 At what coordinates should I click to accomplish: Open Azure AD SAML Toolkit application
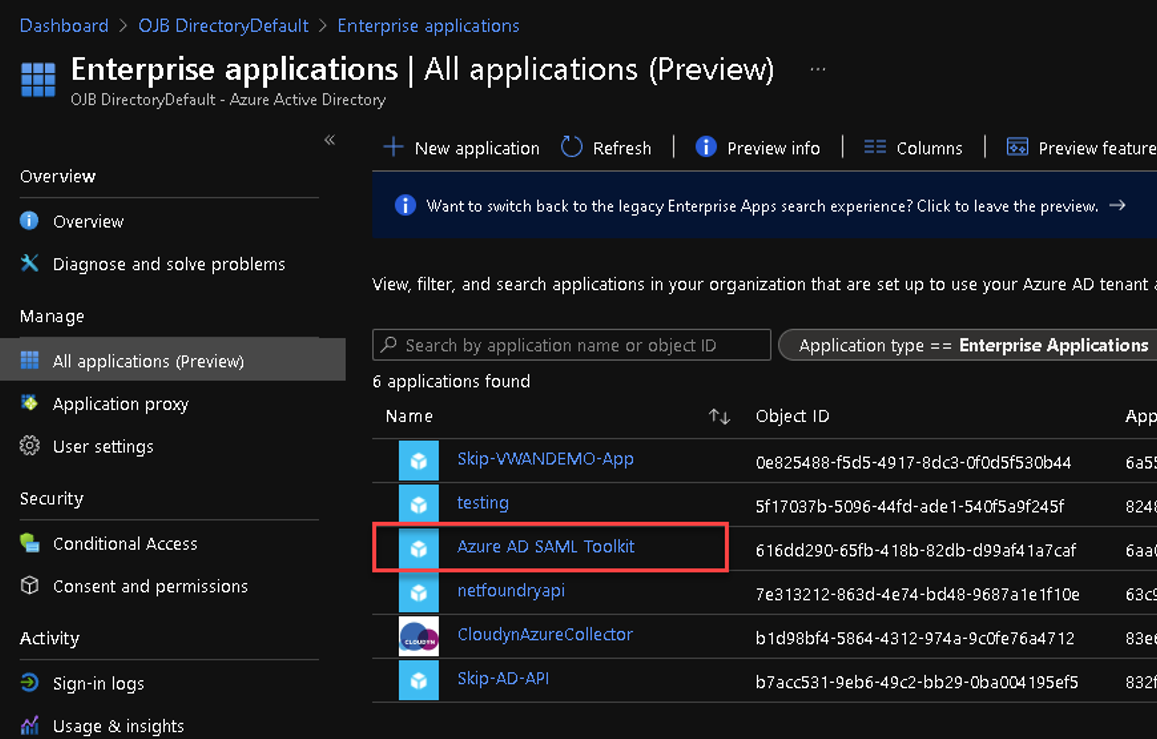[x=546, y=547]
